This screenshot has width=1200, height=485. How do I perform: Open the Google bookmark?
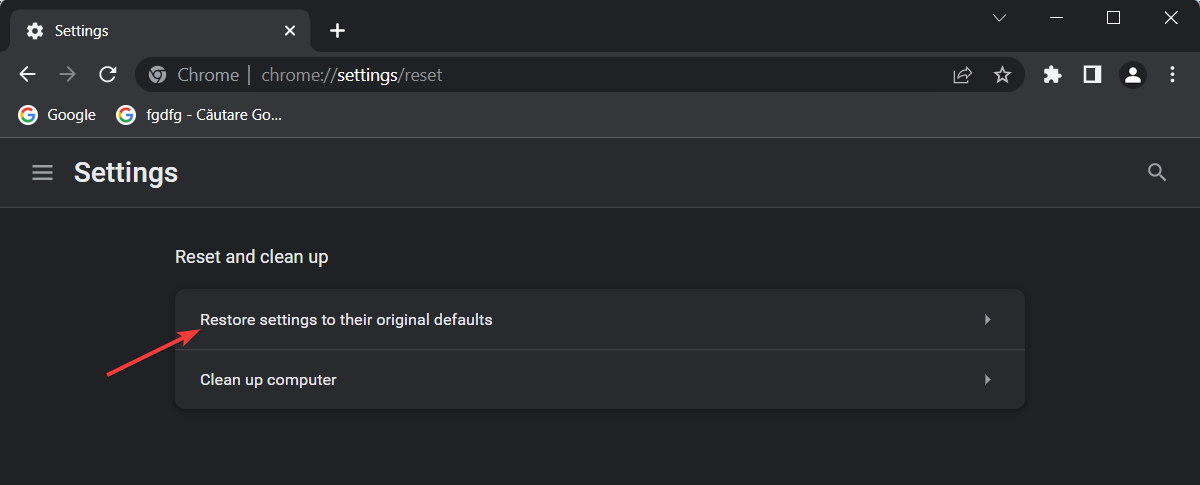tap(58, 115)
